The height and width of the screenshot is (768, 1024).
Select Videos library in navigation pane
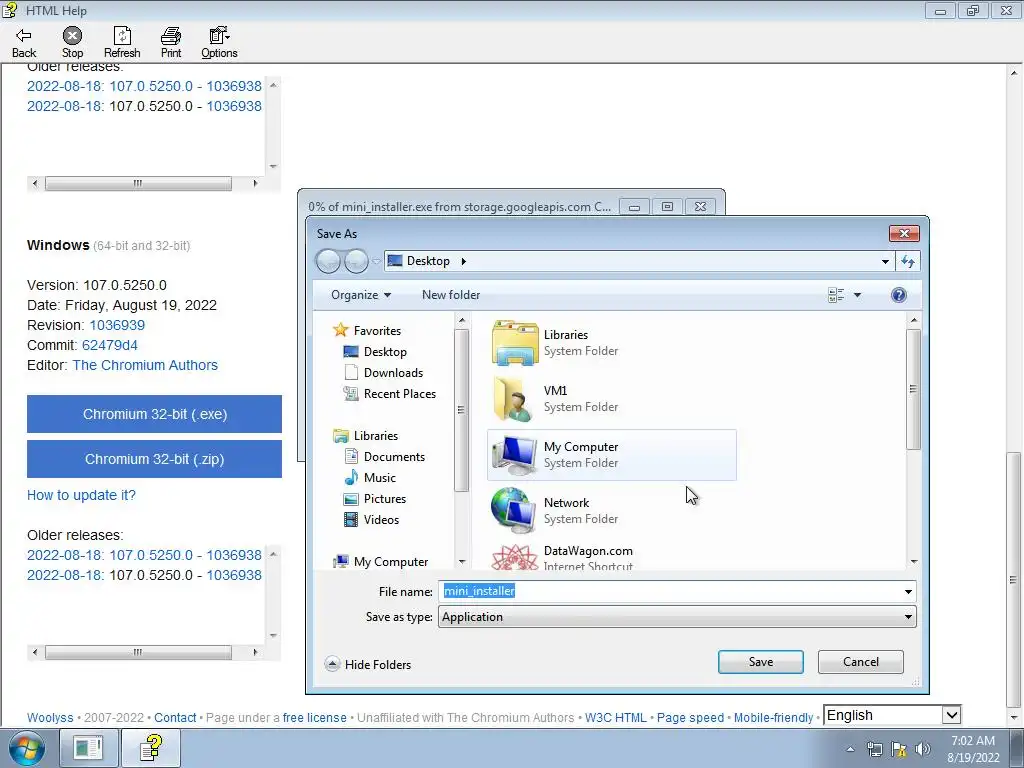tap(381, 520)
